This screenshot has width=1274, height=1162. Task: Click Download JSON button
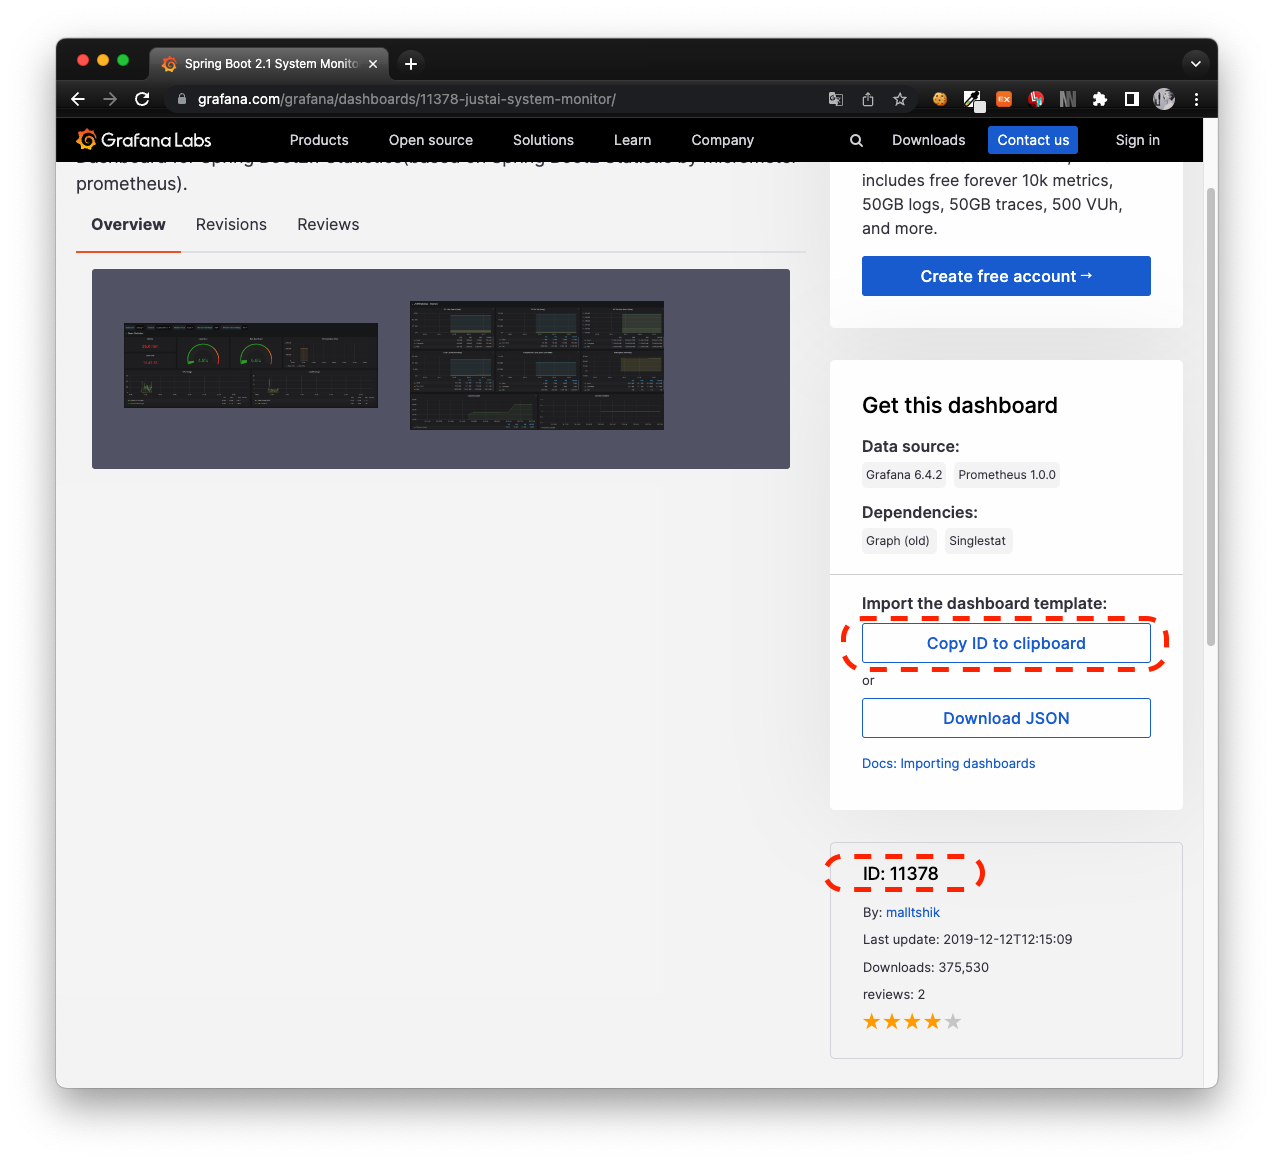[x=1006, y=718]
